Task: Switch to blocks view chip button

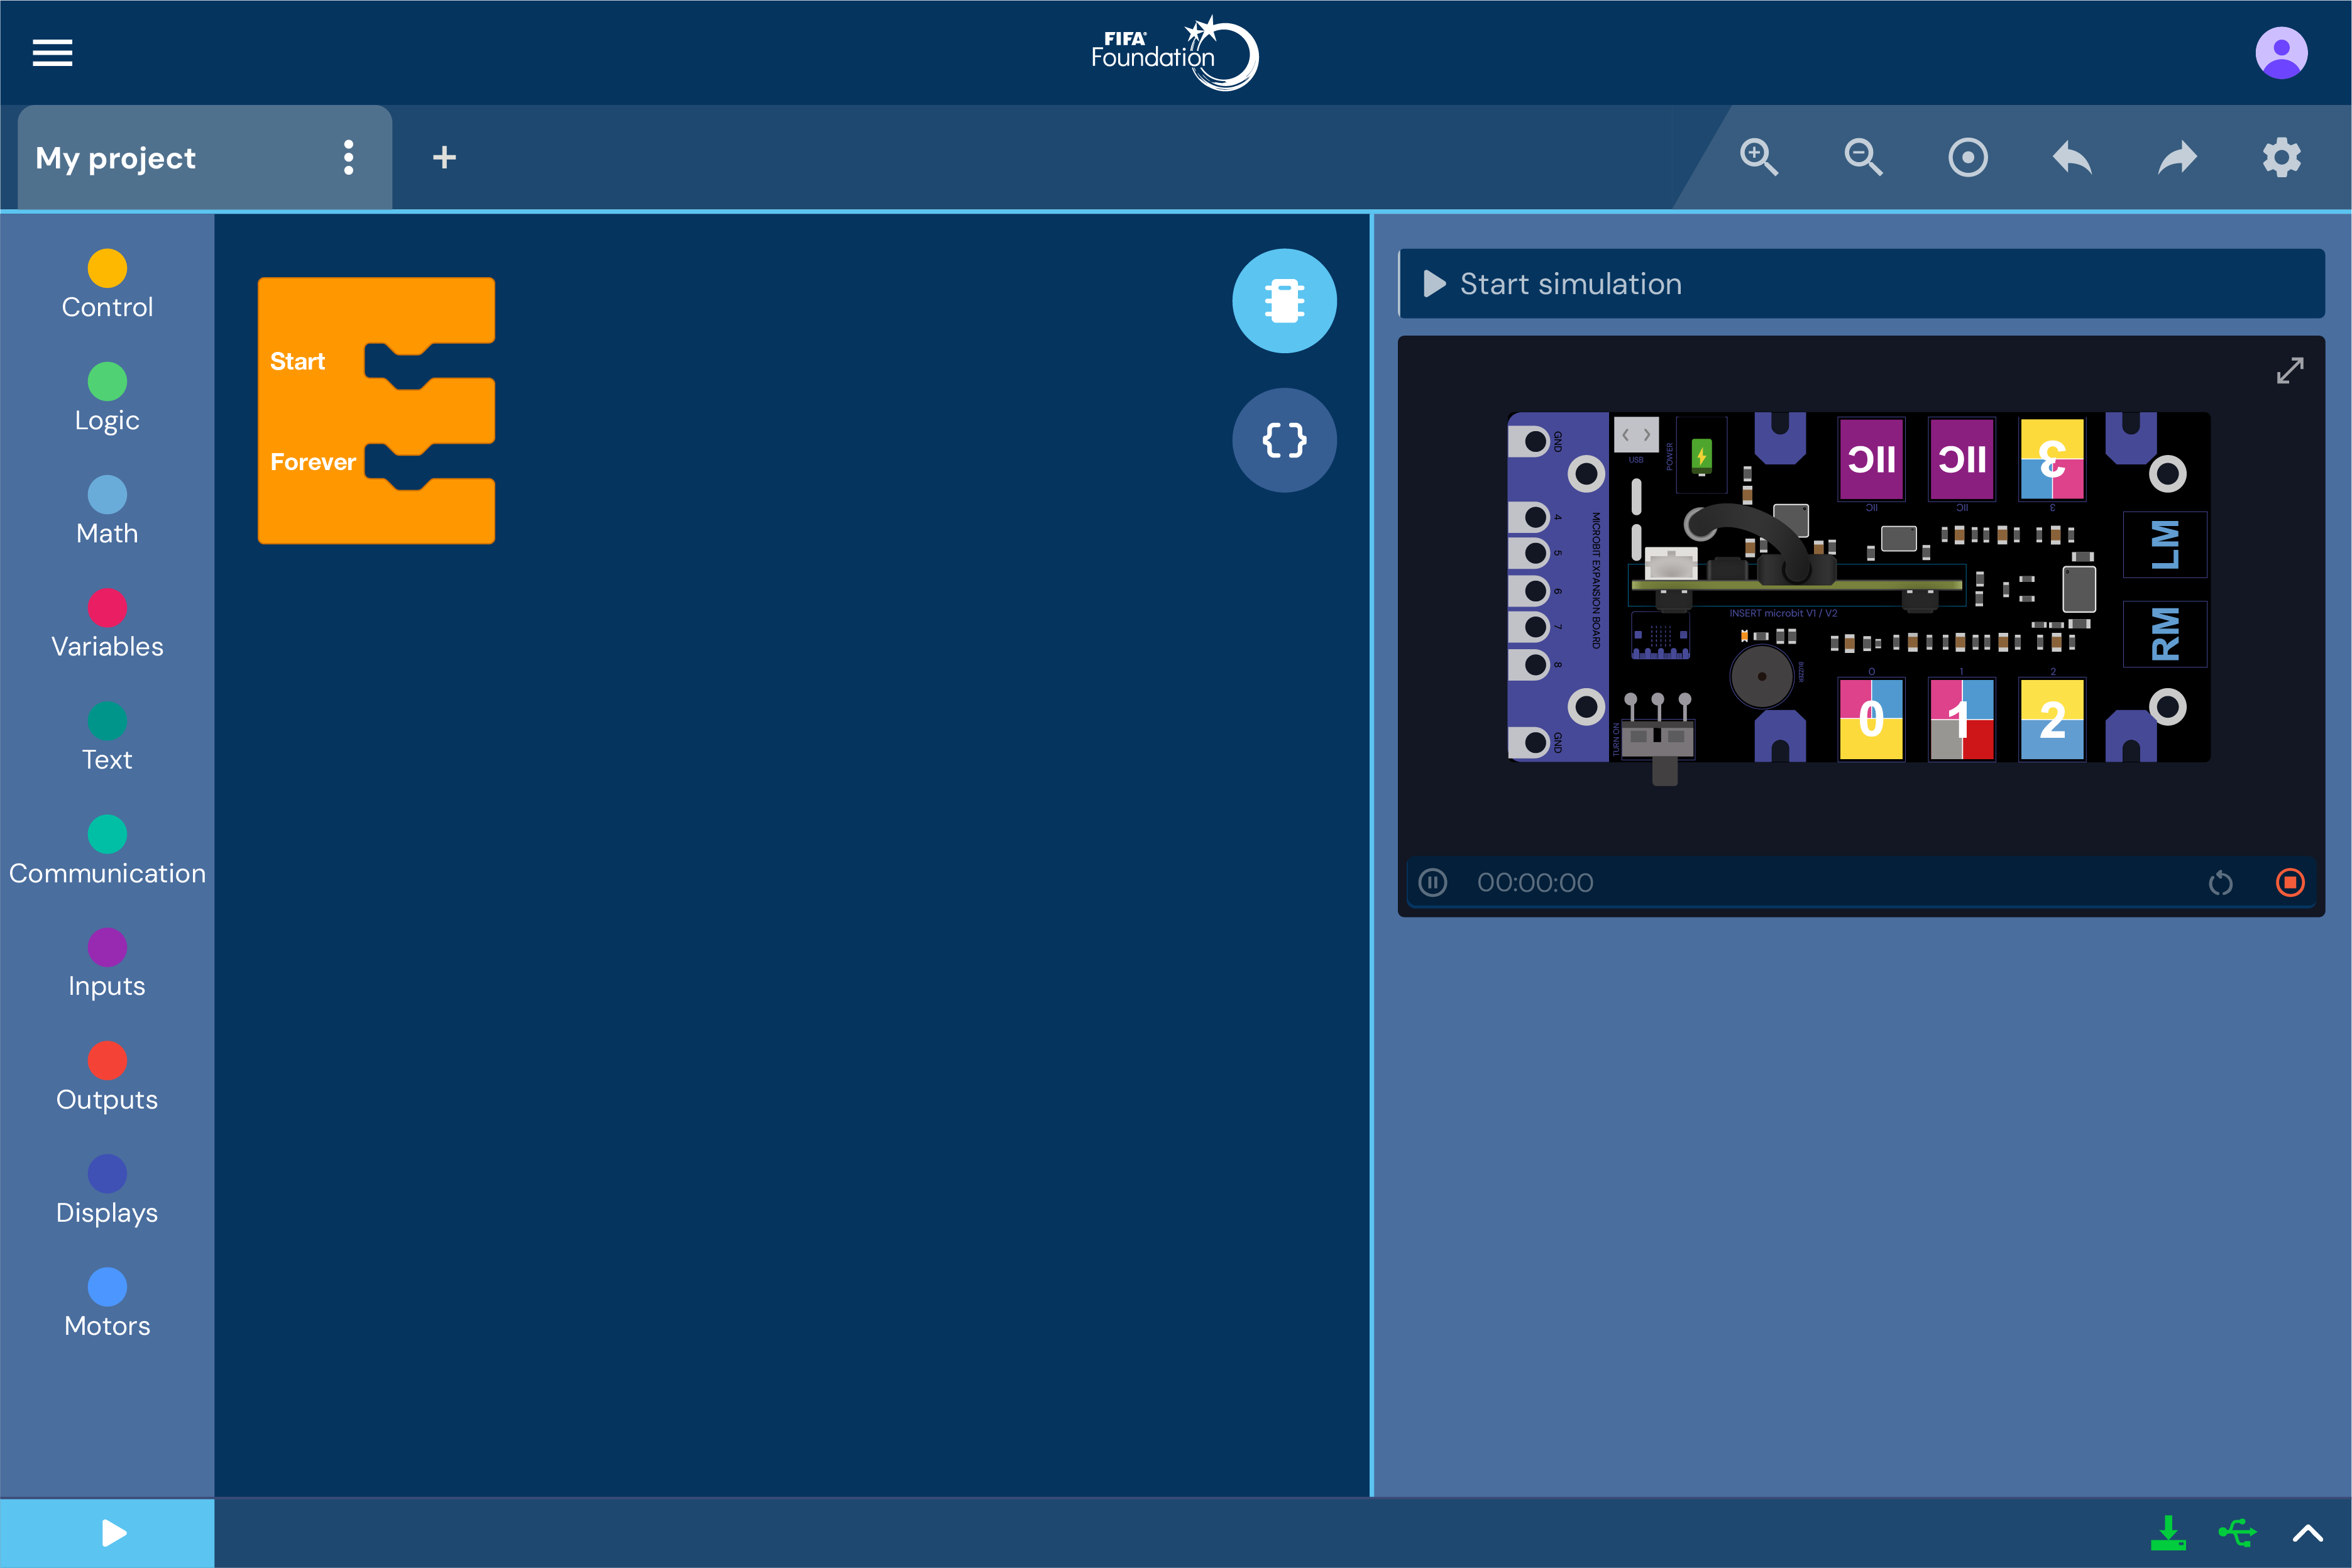Action: (x=1284, y=301)
